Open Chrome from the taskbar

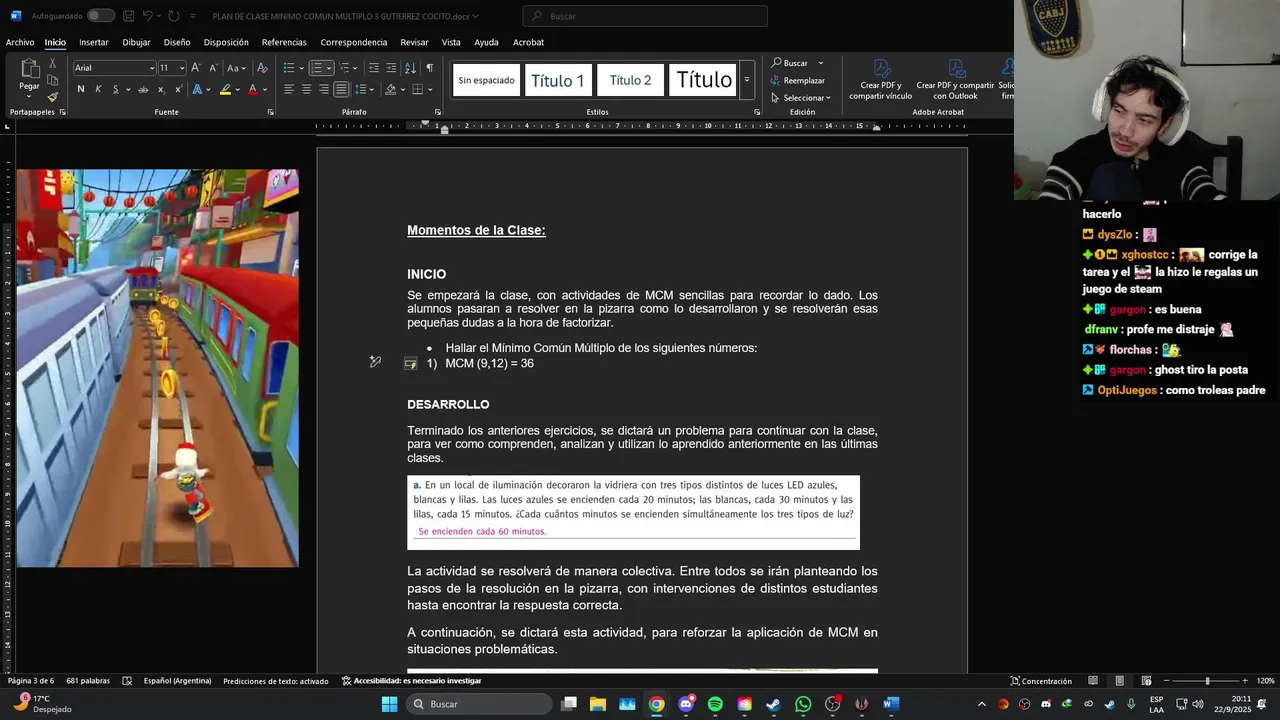(656, 704)
